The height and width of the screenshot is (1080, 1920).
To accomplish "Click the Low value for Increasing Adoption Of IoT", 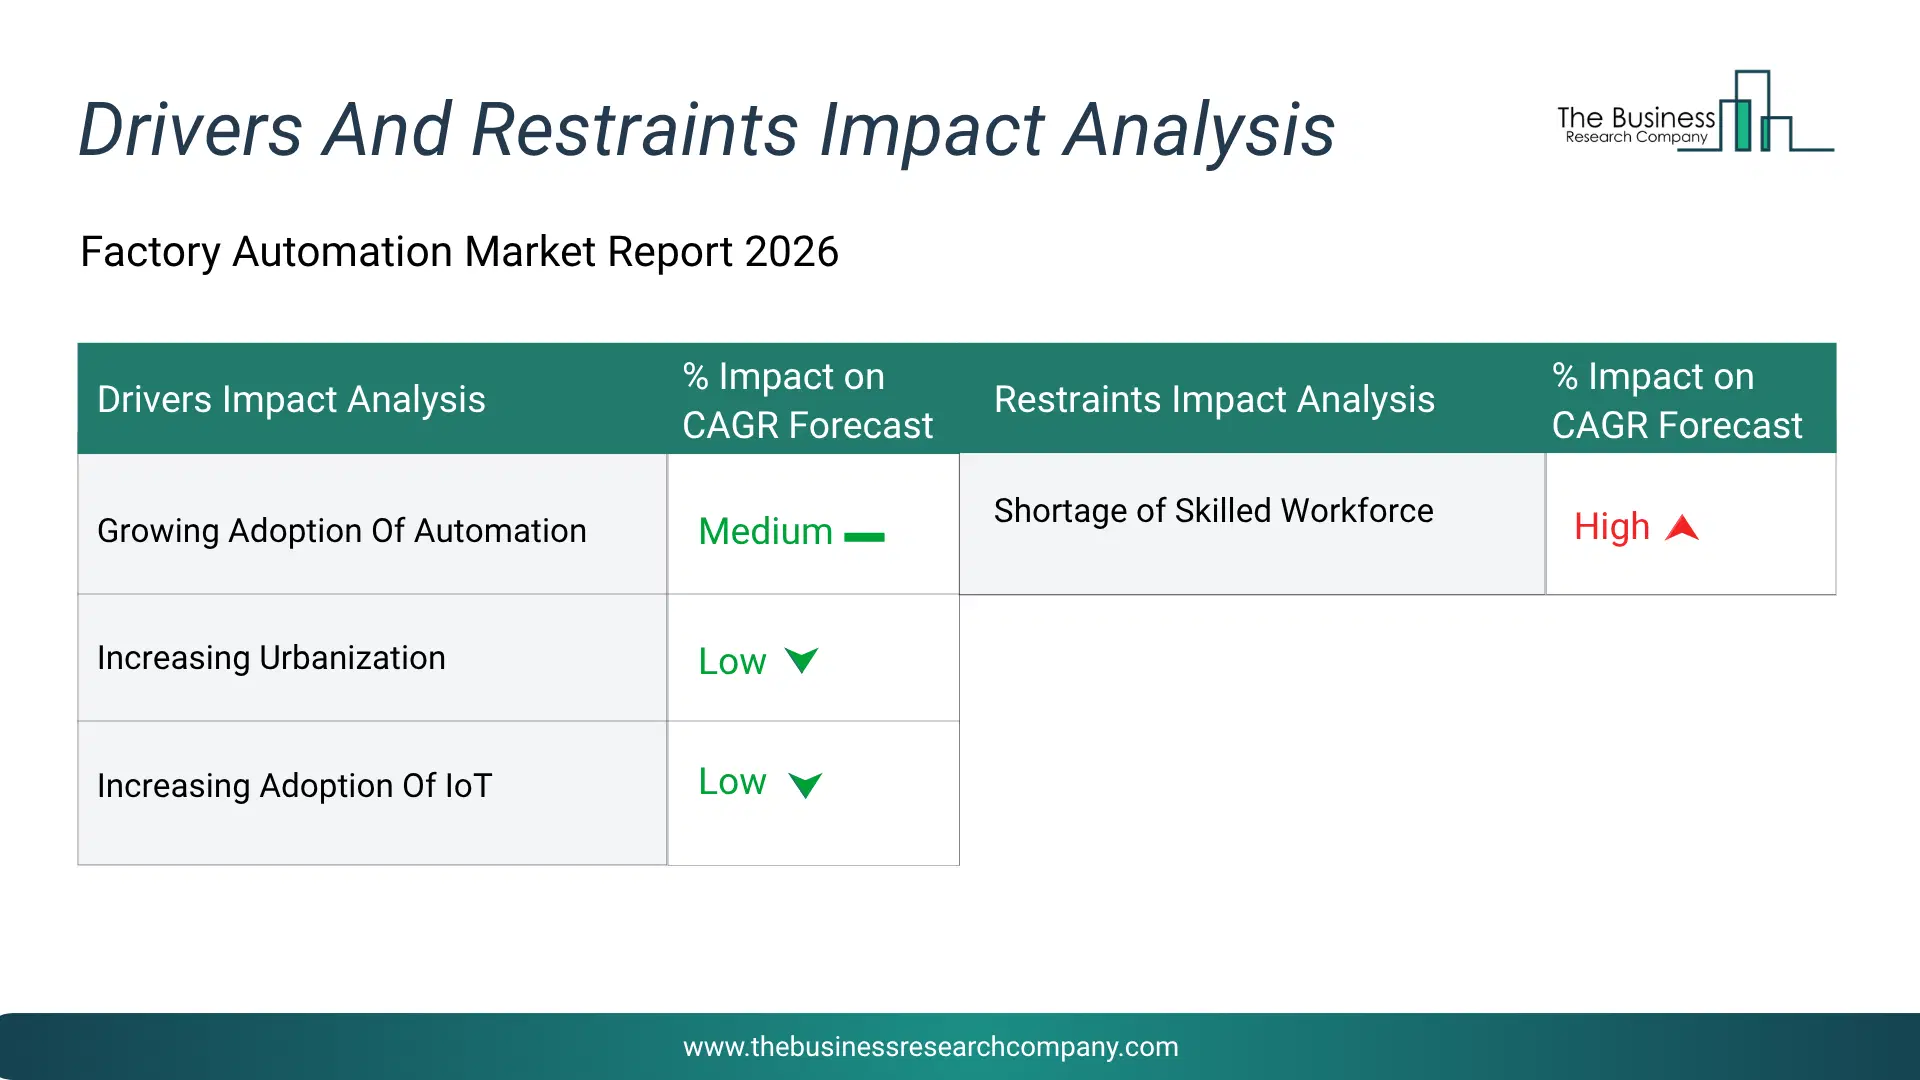I will click(x=732, y=781).
